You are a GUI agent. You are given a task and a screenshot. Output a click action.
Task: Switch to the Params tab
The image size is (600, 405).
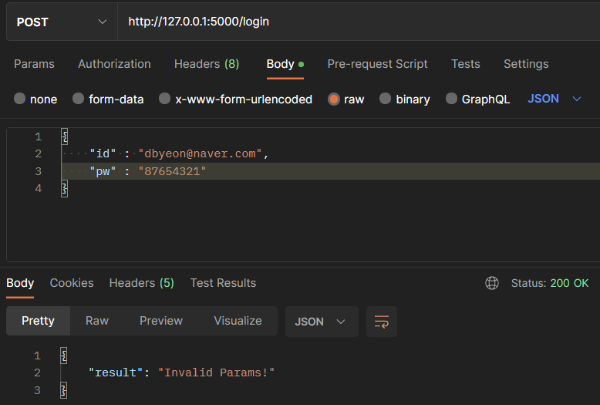(34, 64)
